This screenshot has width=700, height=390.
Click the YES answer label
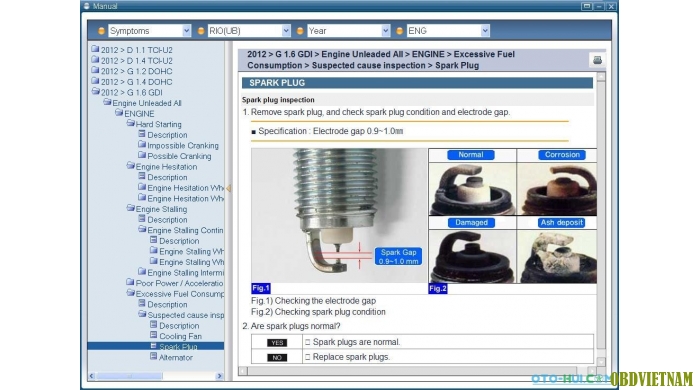(277, 343)
